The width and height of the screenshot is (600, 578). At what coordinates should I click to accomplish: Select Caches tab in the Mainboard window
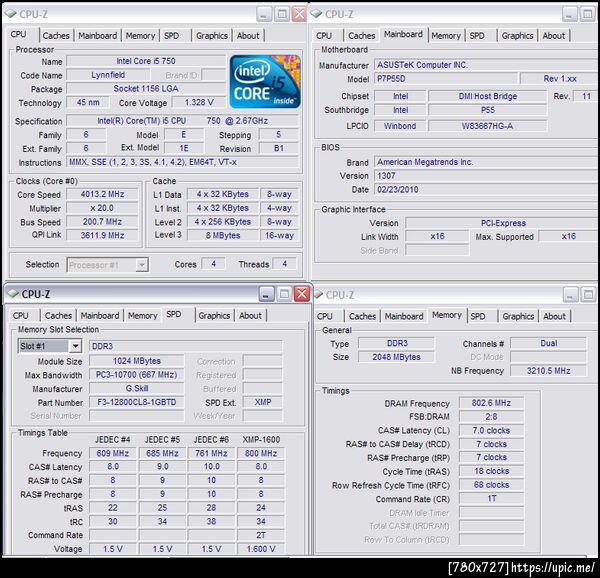[x=362, y=36]
